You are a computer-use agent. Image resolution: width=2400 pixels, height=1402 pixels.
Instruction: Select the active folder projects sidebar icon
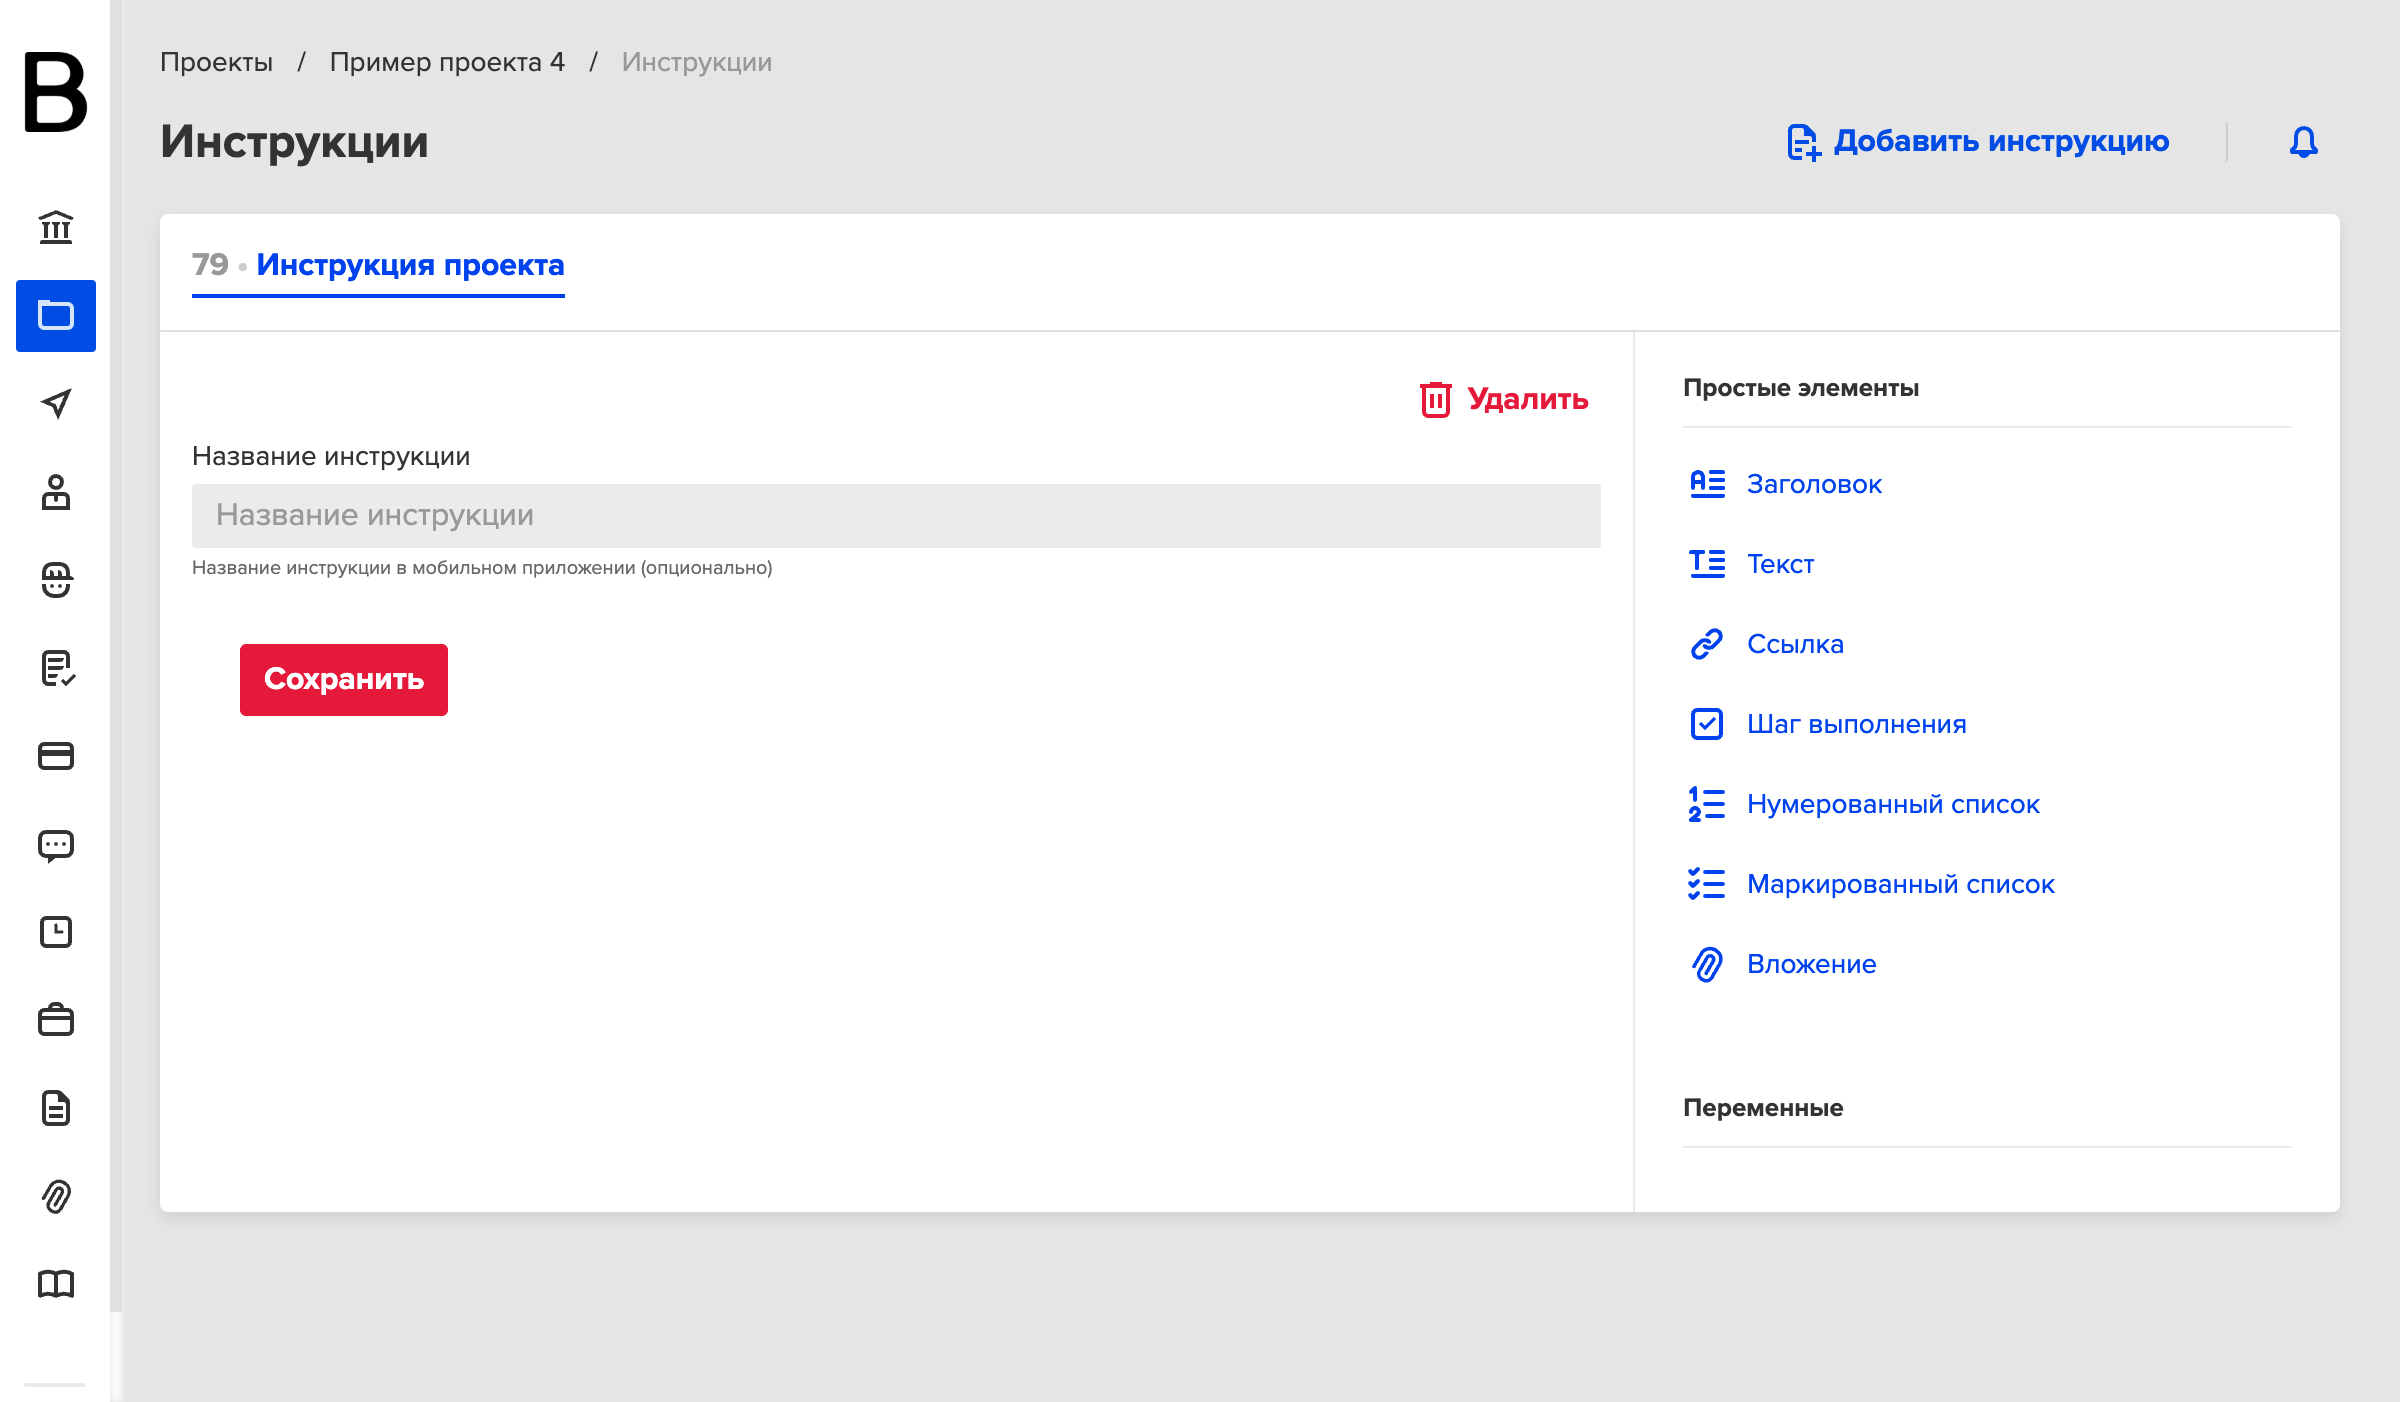coord(56,316)
